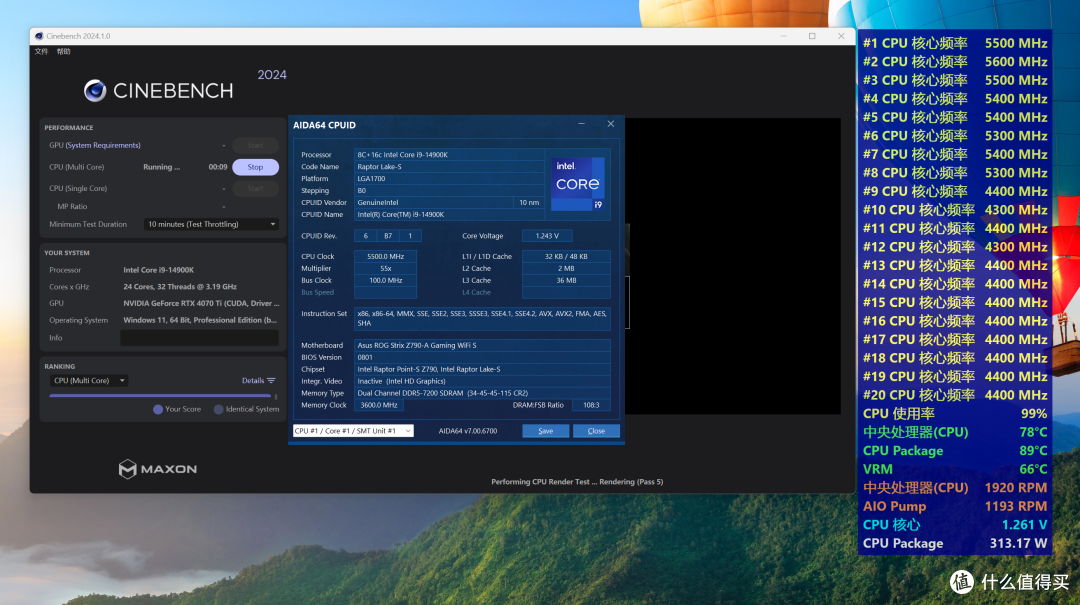Screen dimensions: 1080x605
Task: Click the AIDA64 v7.00.6700 version label
Action: 468,431
